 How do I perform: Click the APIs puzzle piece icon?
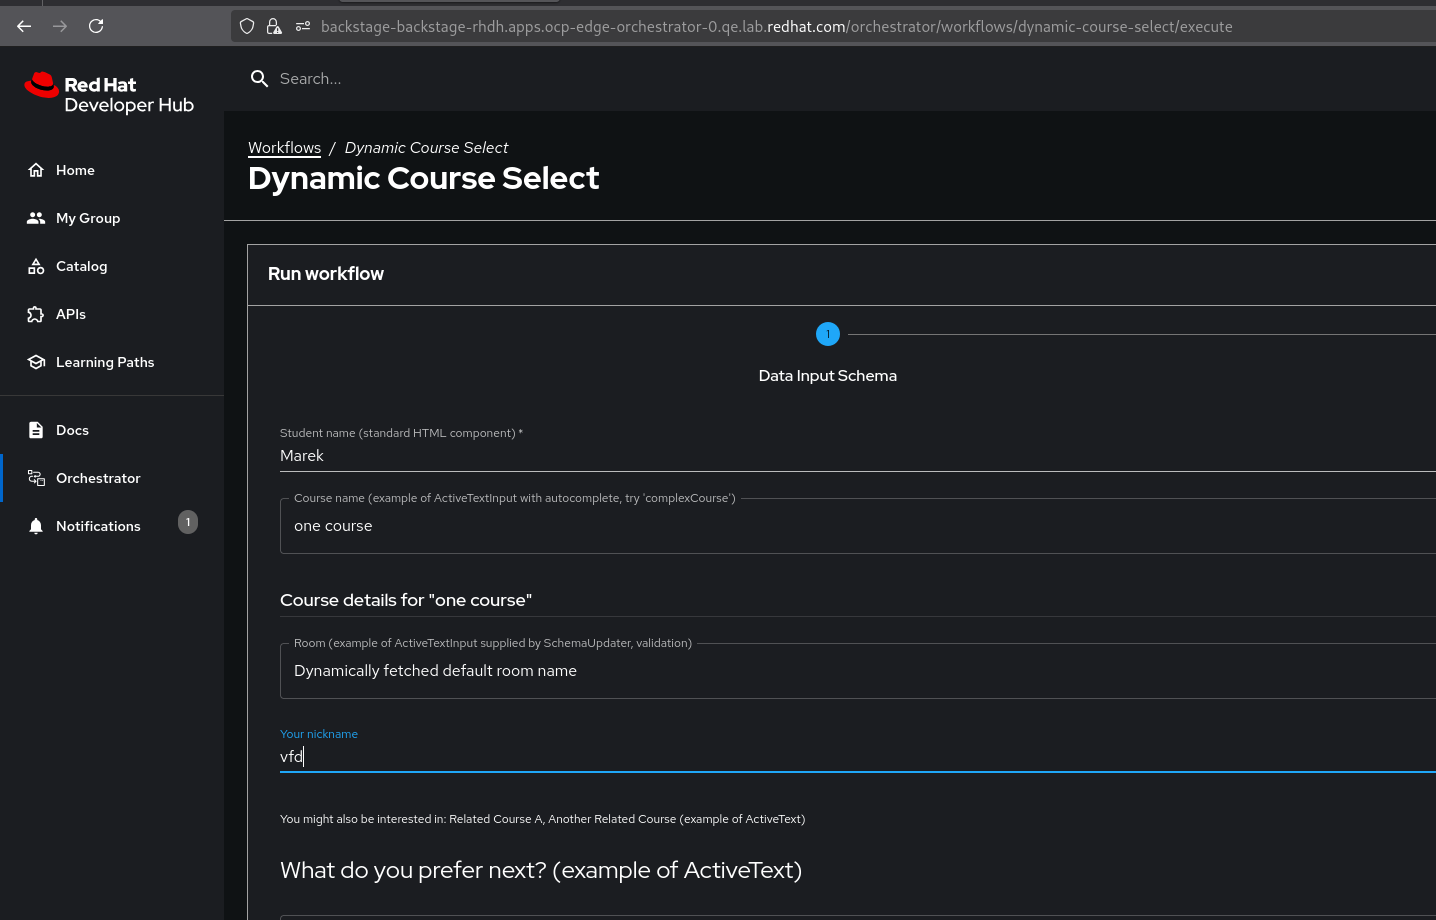(x=36, y=314)
